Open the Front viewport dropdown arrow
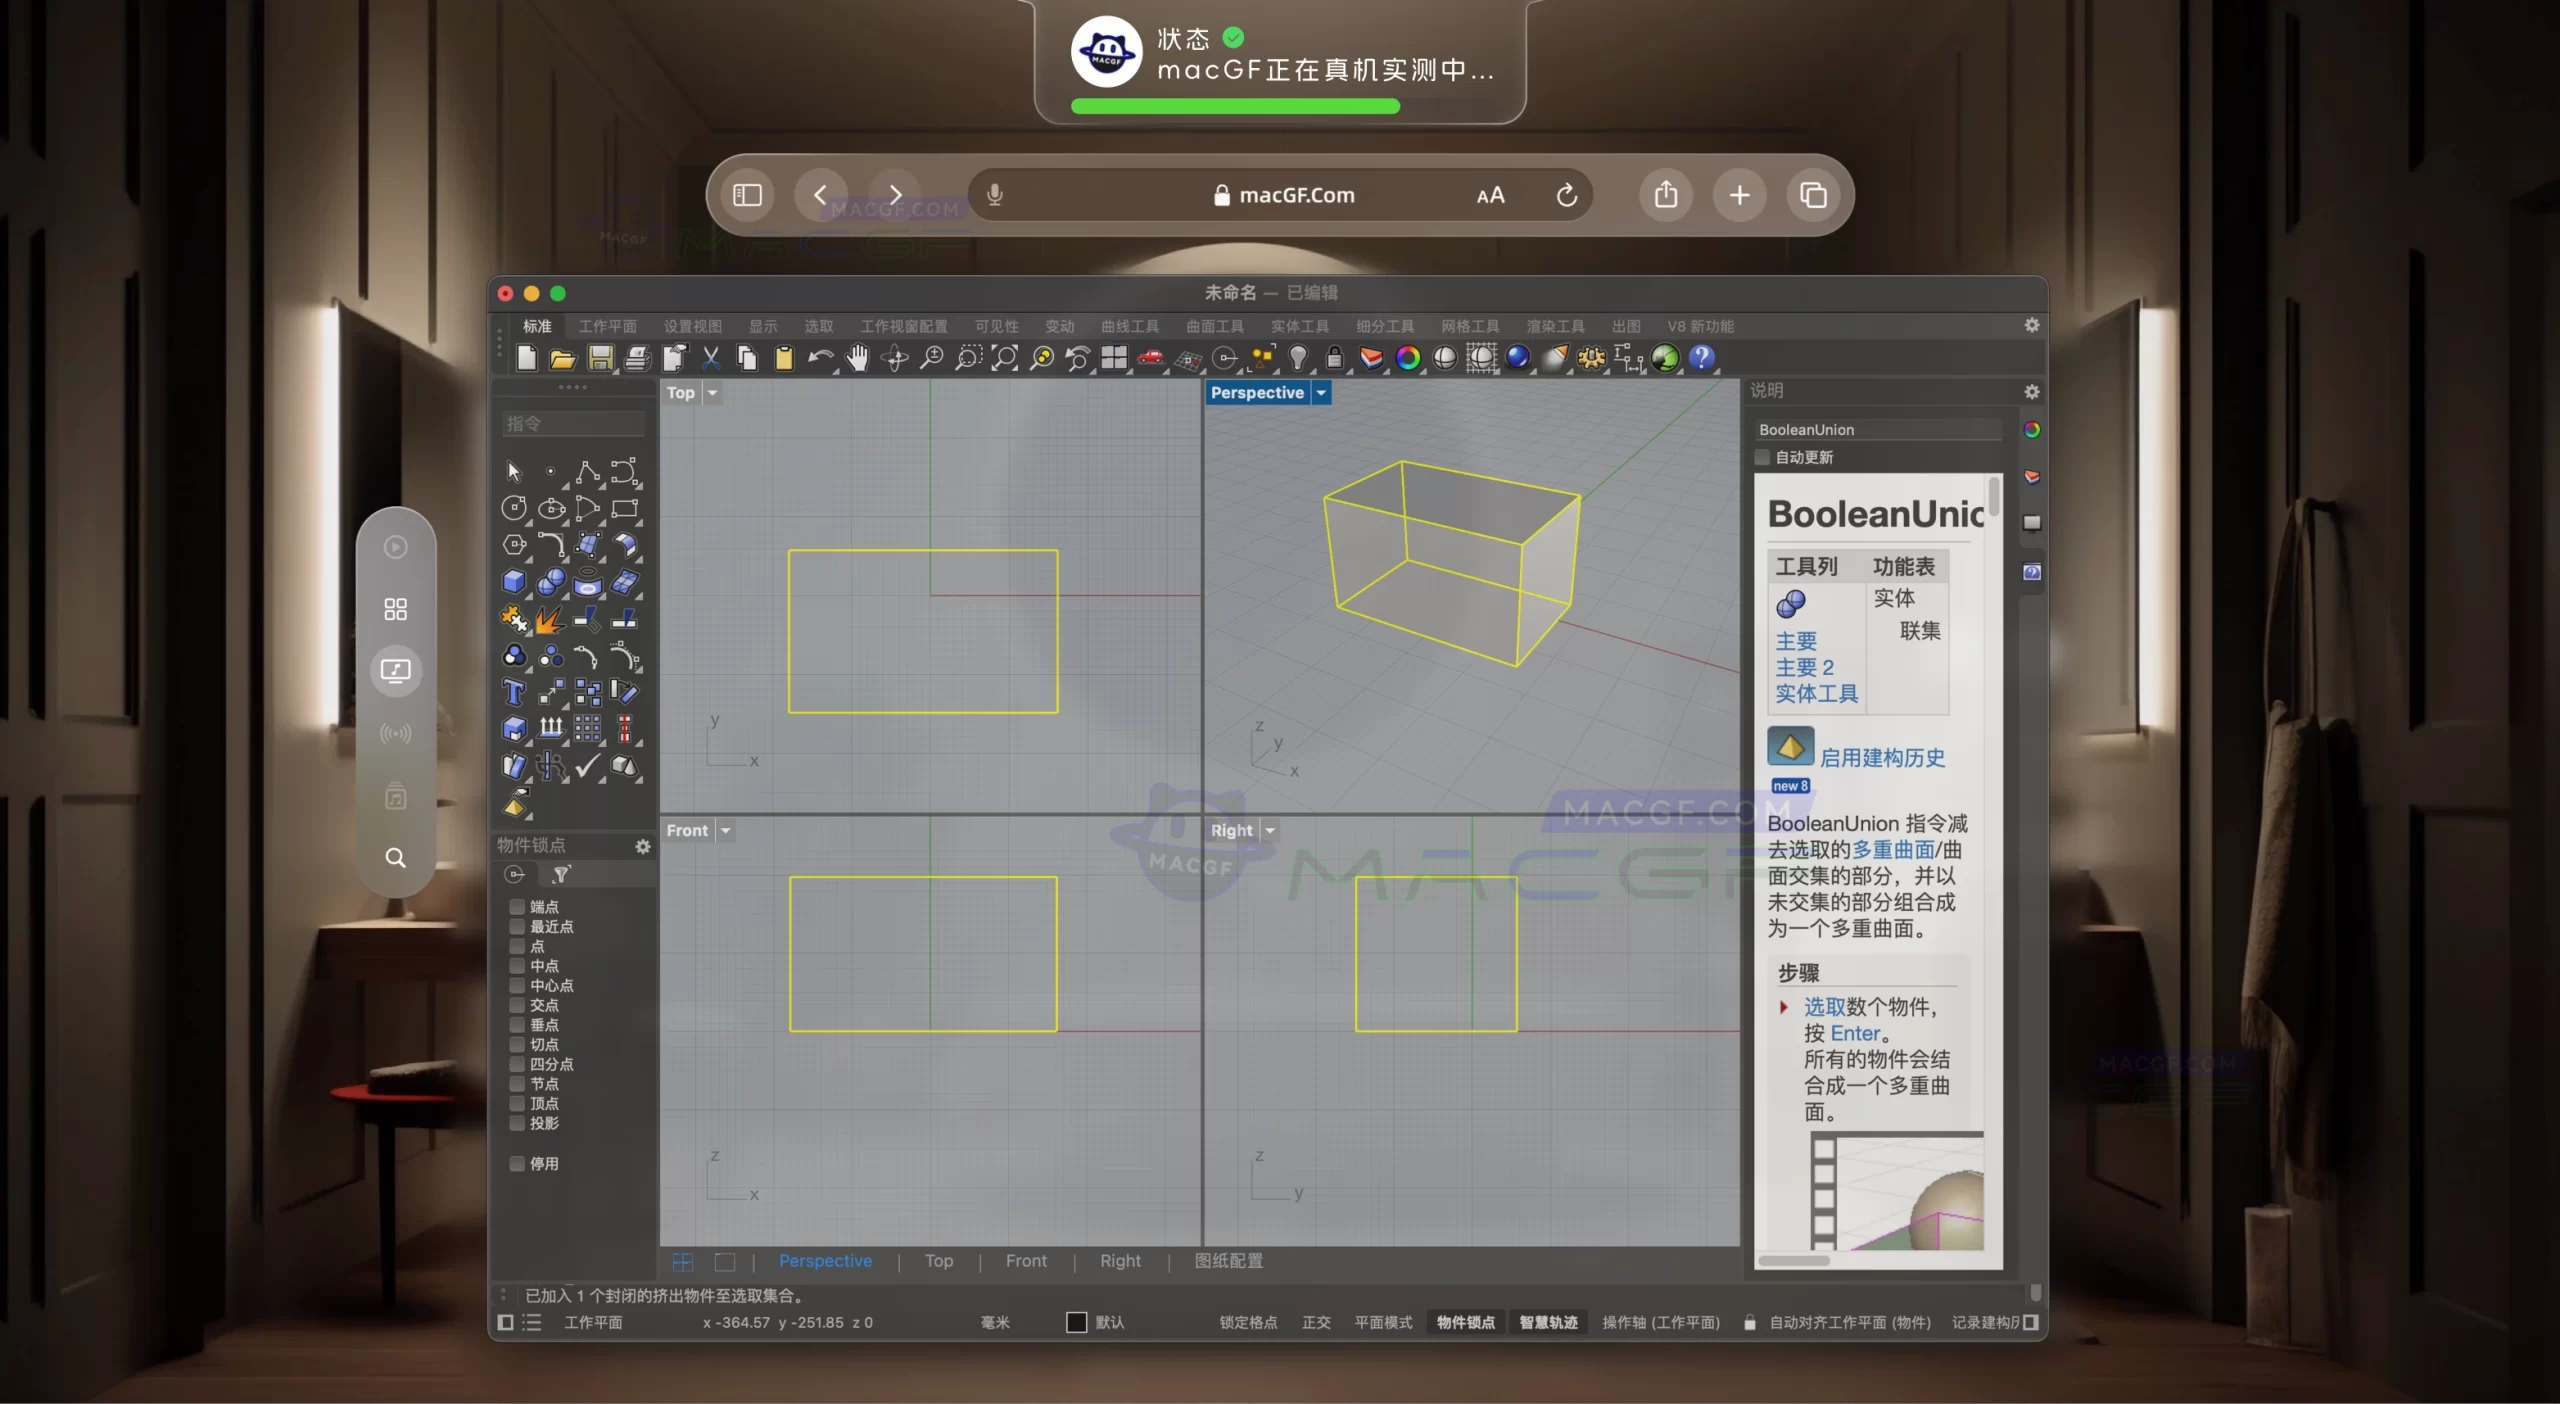This screenshot has width=2560, height=1404. [x=726, y=831]
